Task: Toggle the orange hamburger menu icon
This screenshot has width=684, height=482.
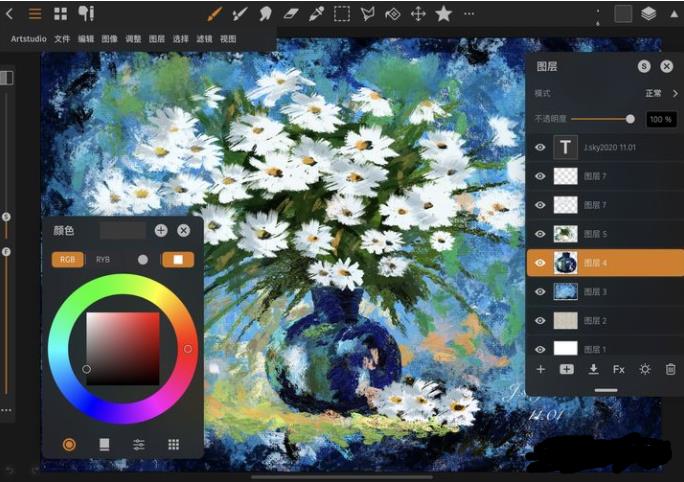Action: (x=35, y=14)
